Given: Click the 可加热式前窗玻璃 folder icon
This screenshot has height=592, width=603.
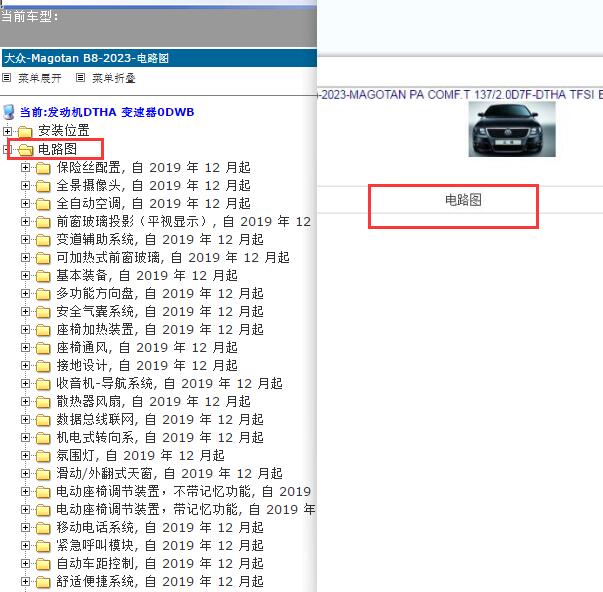Looking at the screenshot, I should click(x=43, y=258).
